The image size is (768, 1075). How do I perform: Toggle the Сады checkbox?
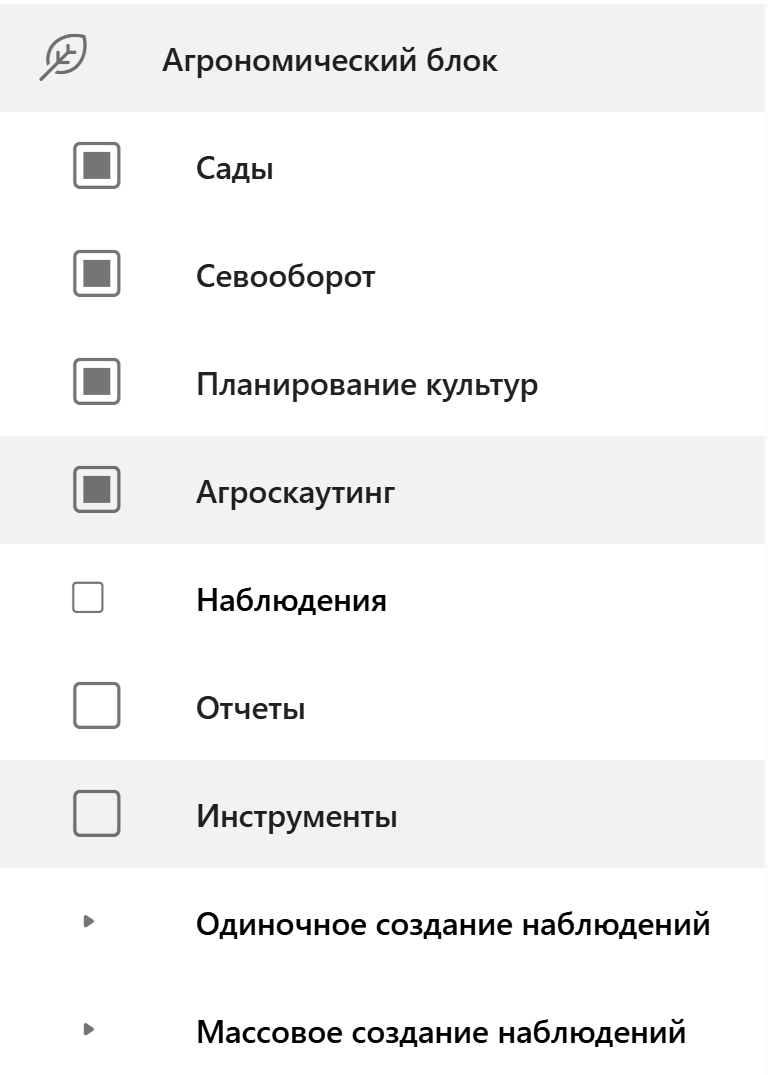(97, 166)
